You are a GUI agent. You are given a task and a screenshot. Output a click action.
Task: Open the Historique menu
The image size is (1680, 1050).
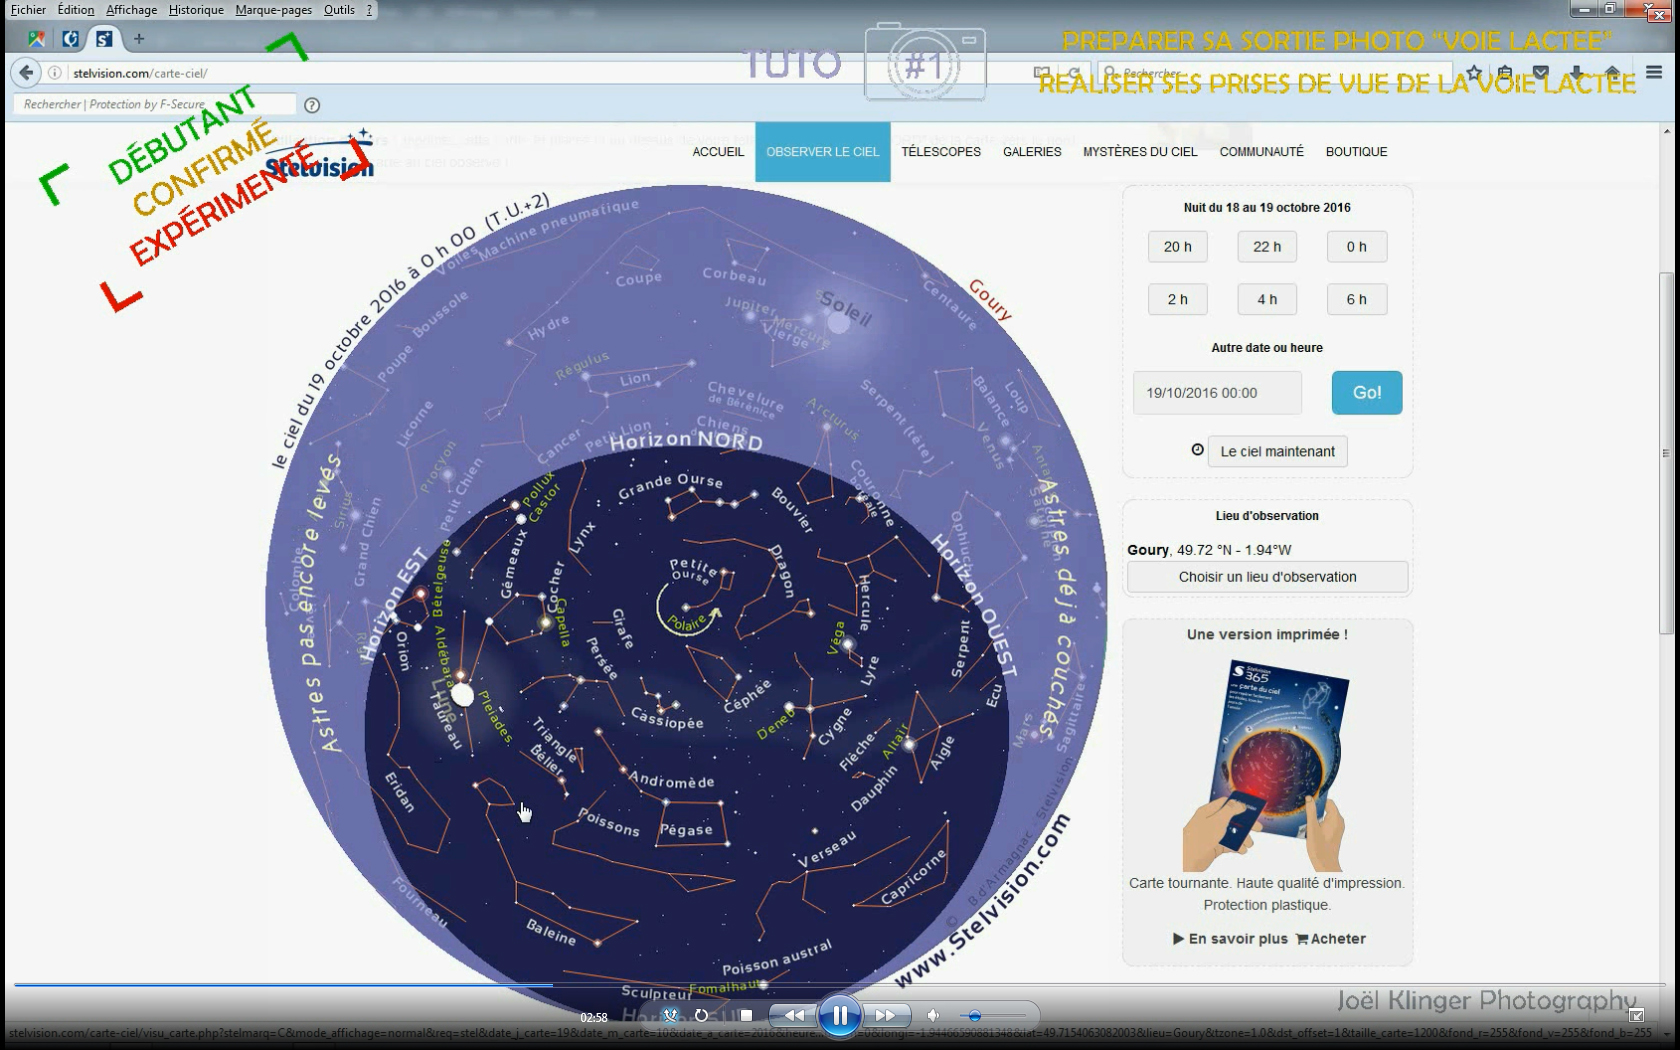(x=196, y=10)
